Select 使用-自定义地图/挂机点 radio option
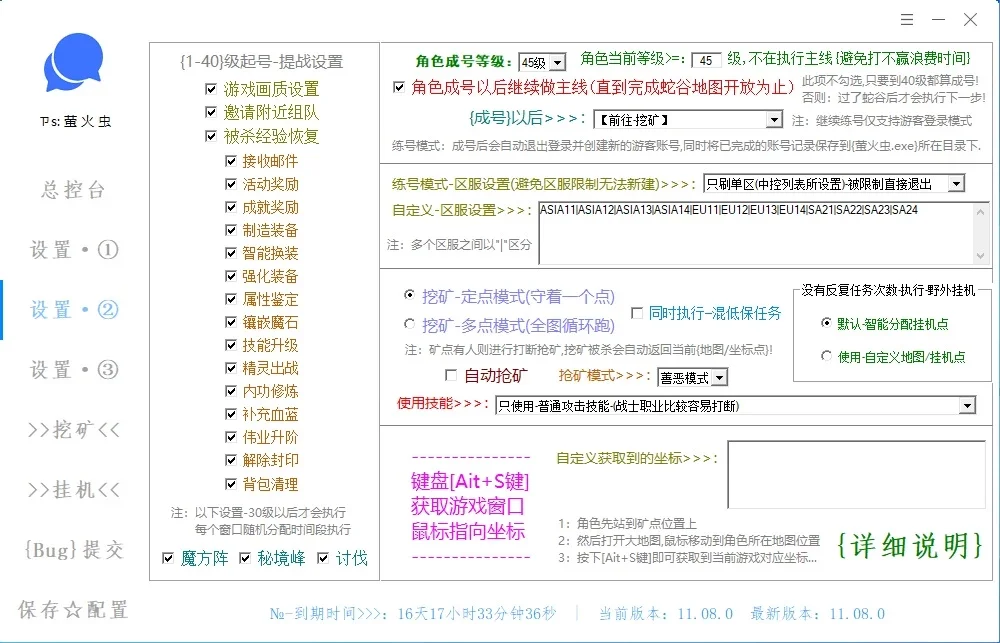This screenshot has height=643, width=1000. point(826,356)
